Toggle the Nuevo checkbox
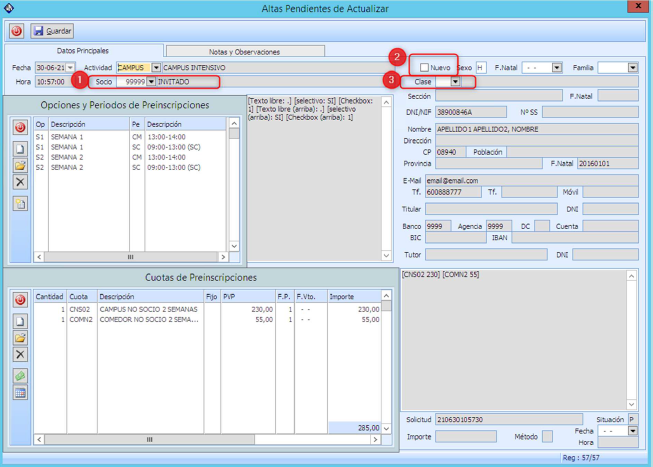Viewport: 653px width, 467px height. [425, 67]
